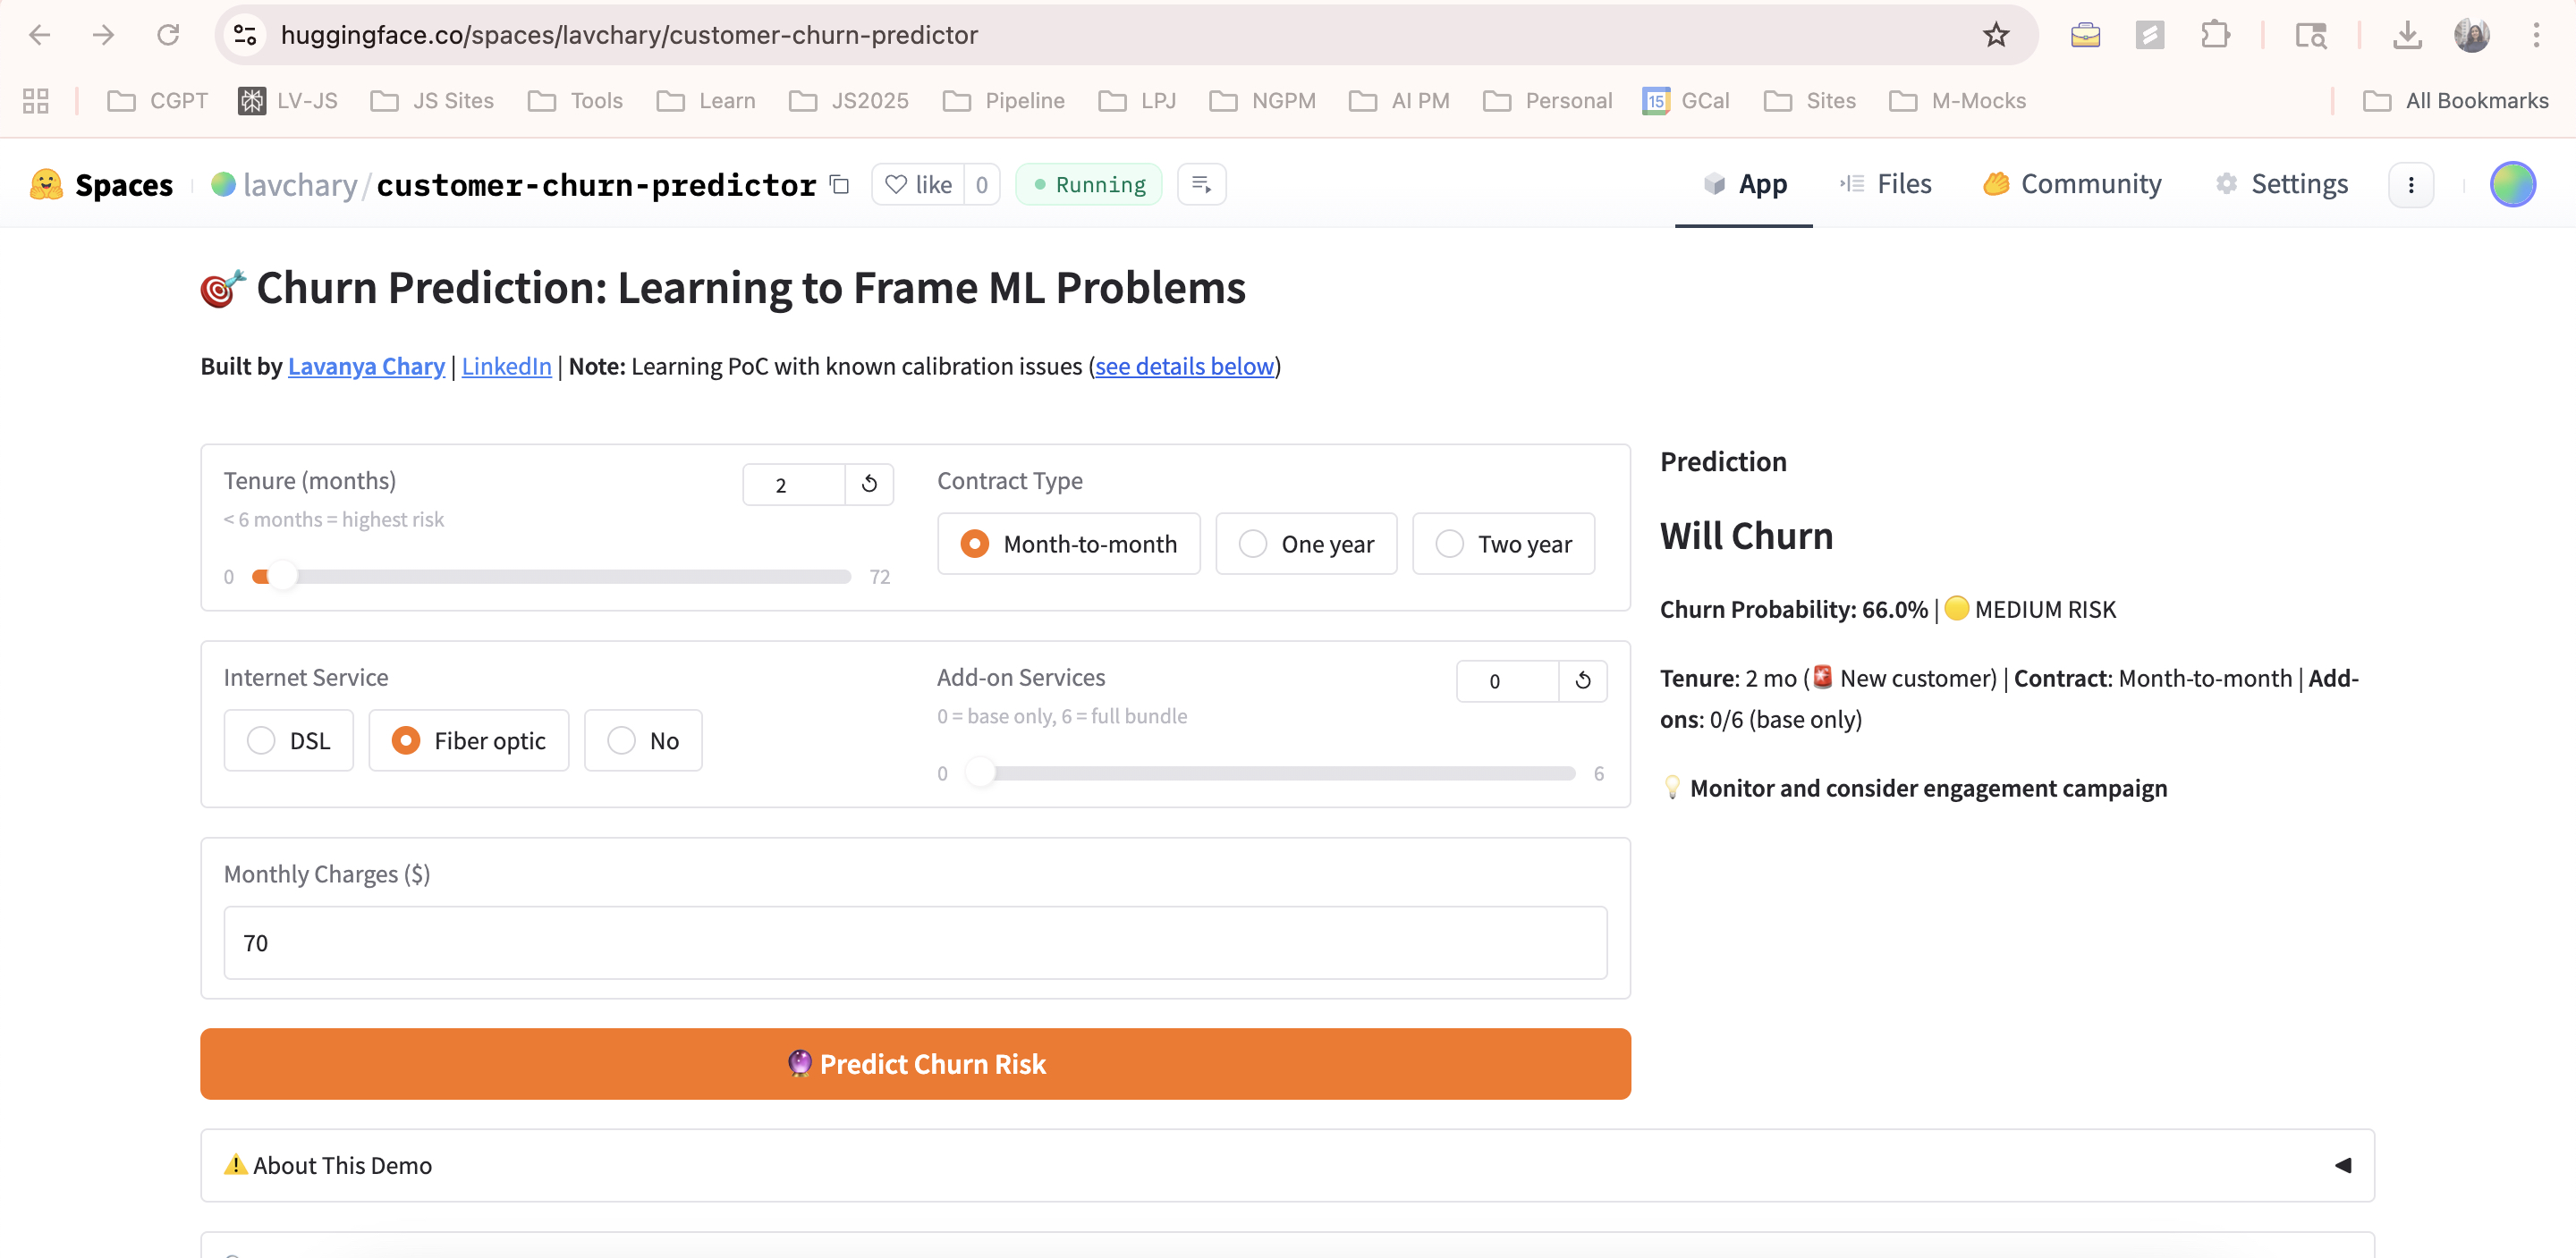Click the Monthly Charges input field
This screenshot has height=1258, width=2576.
pos(914,941)
